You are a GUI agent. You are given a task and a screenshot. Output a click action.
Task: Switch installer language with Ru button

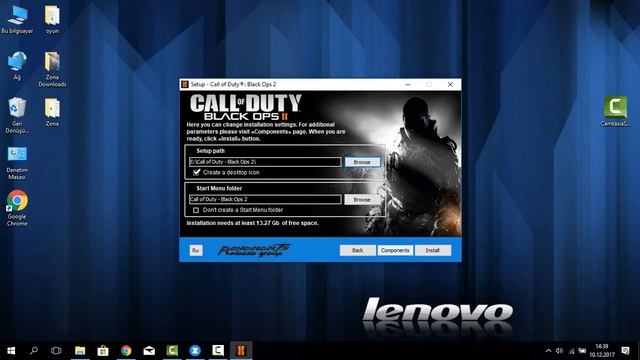(196, 250)
